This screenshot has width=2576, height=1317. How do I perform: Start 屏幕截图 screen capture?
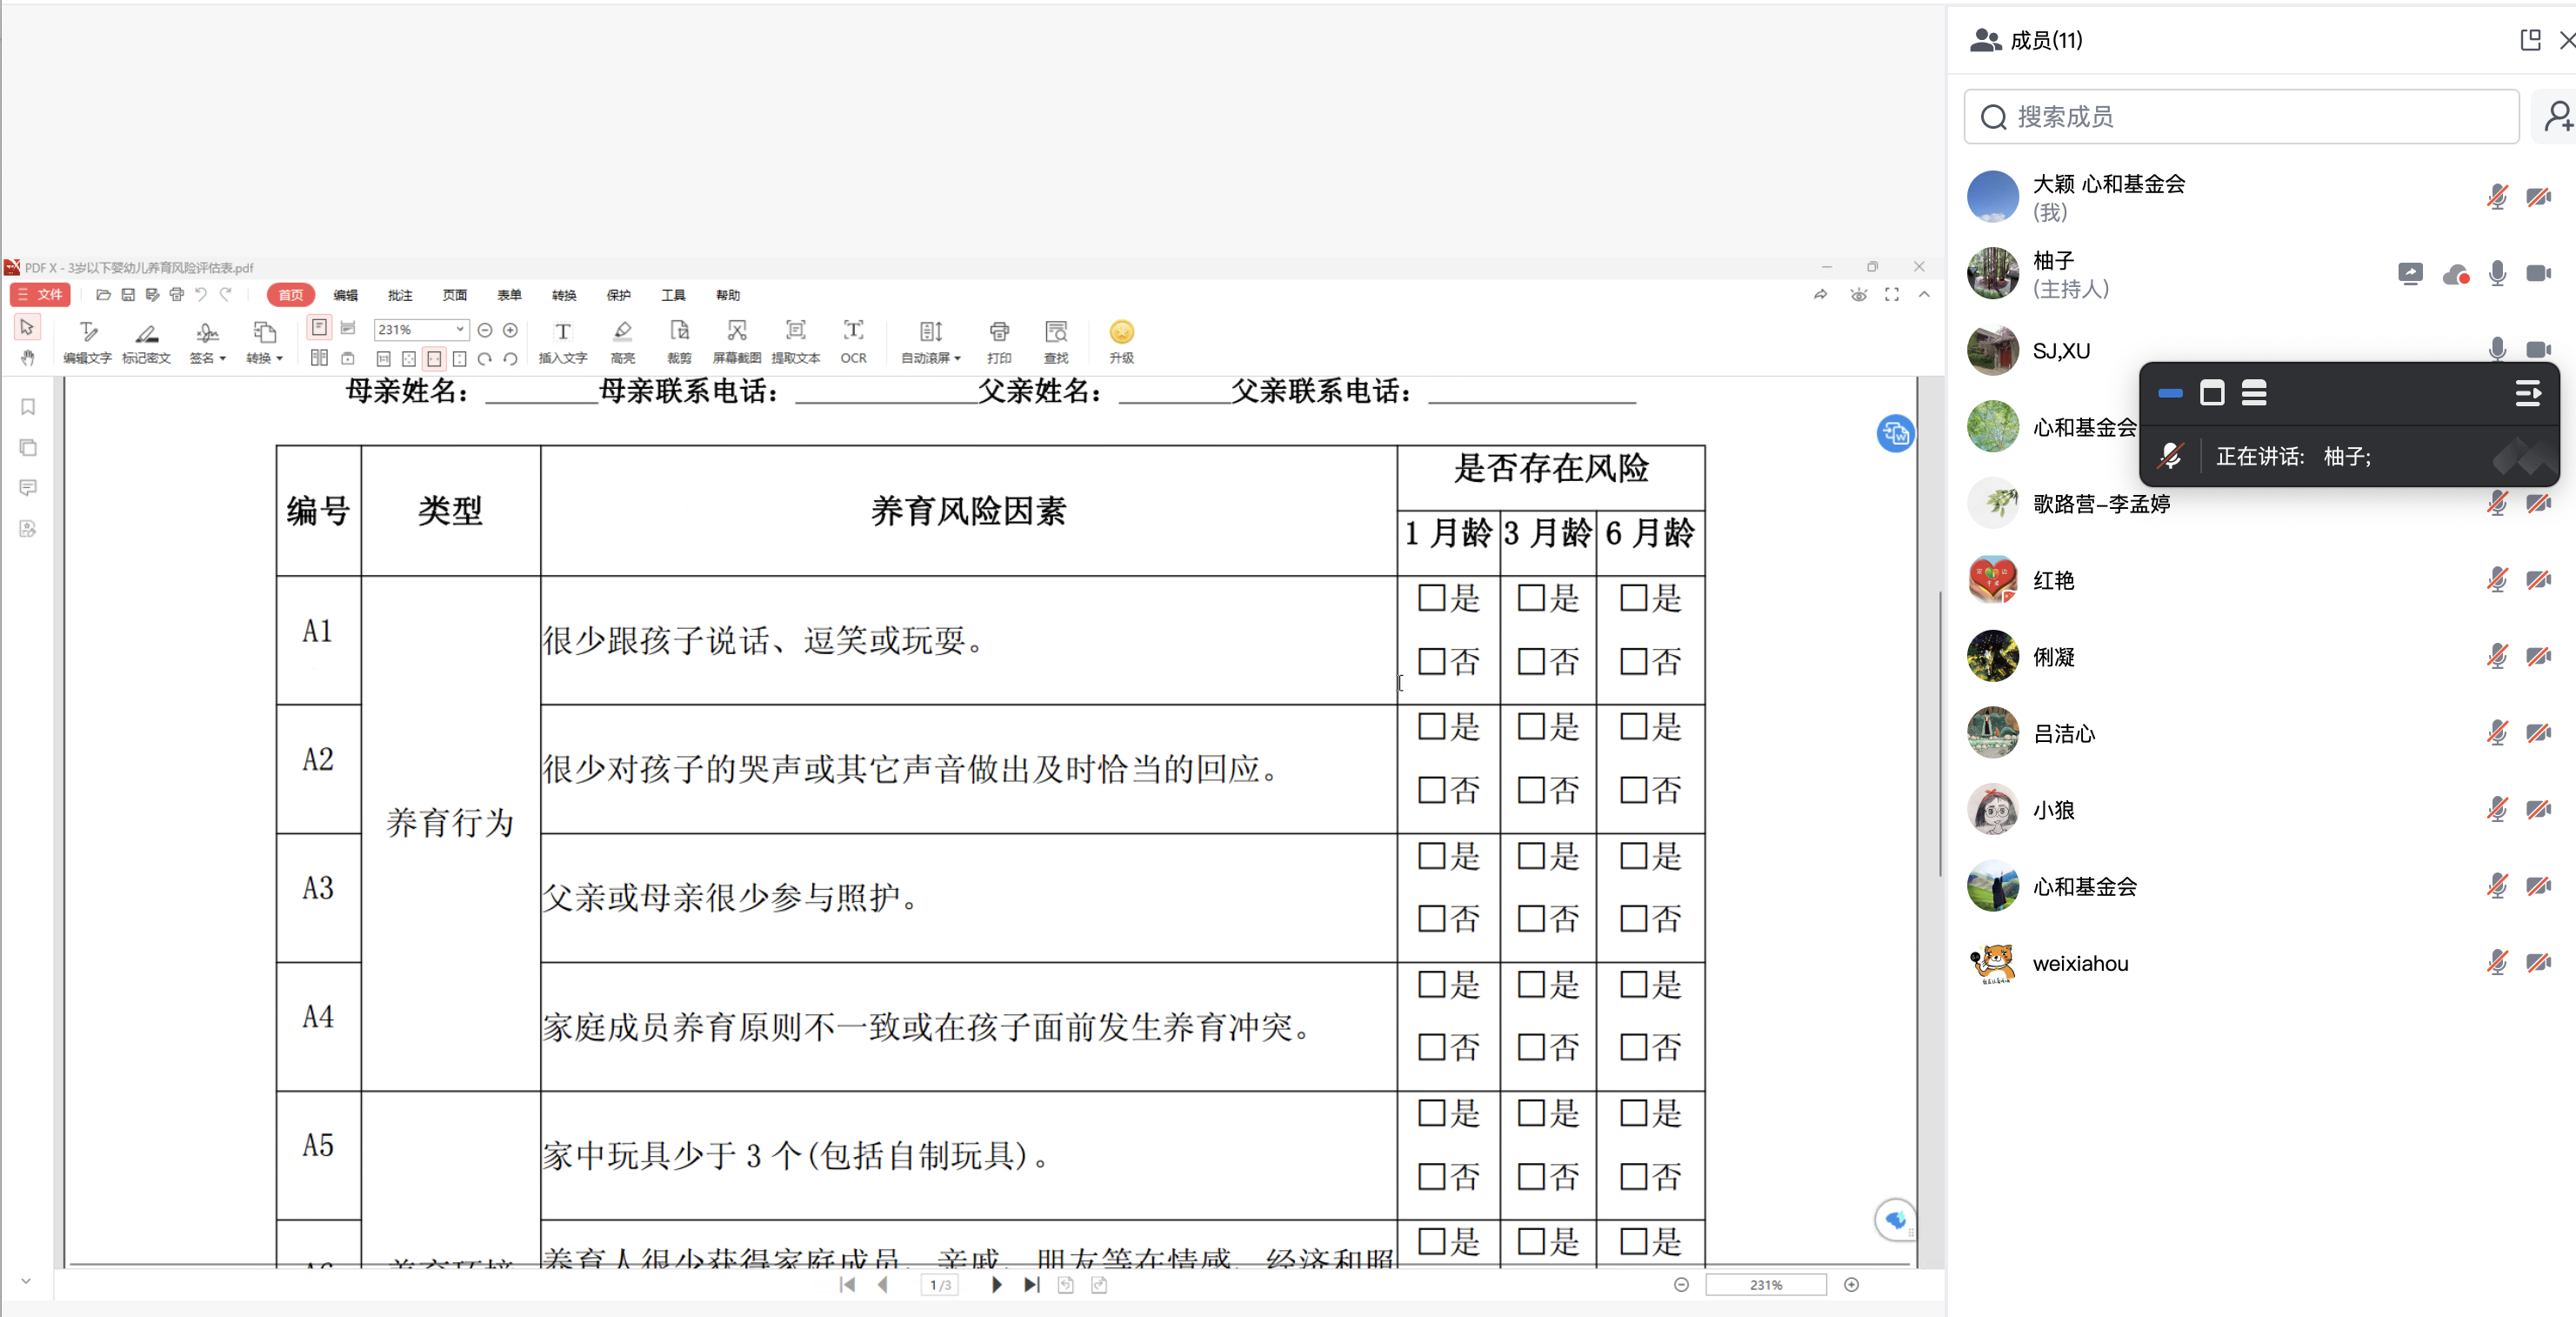pyautogui.click(x=736, y=342)
